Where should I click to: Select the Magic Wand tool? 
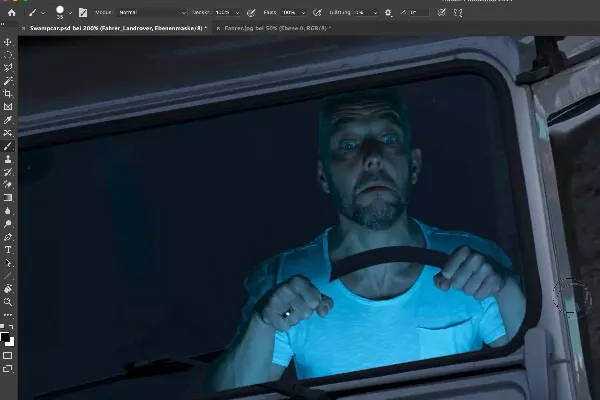[8, 81]
